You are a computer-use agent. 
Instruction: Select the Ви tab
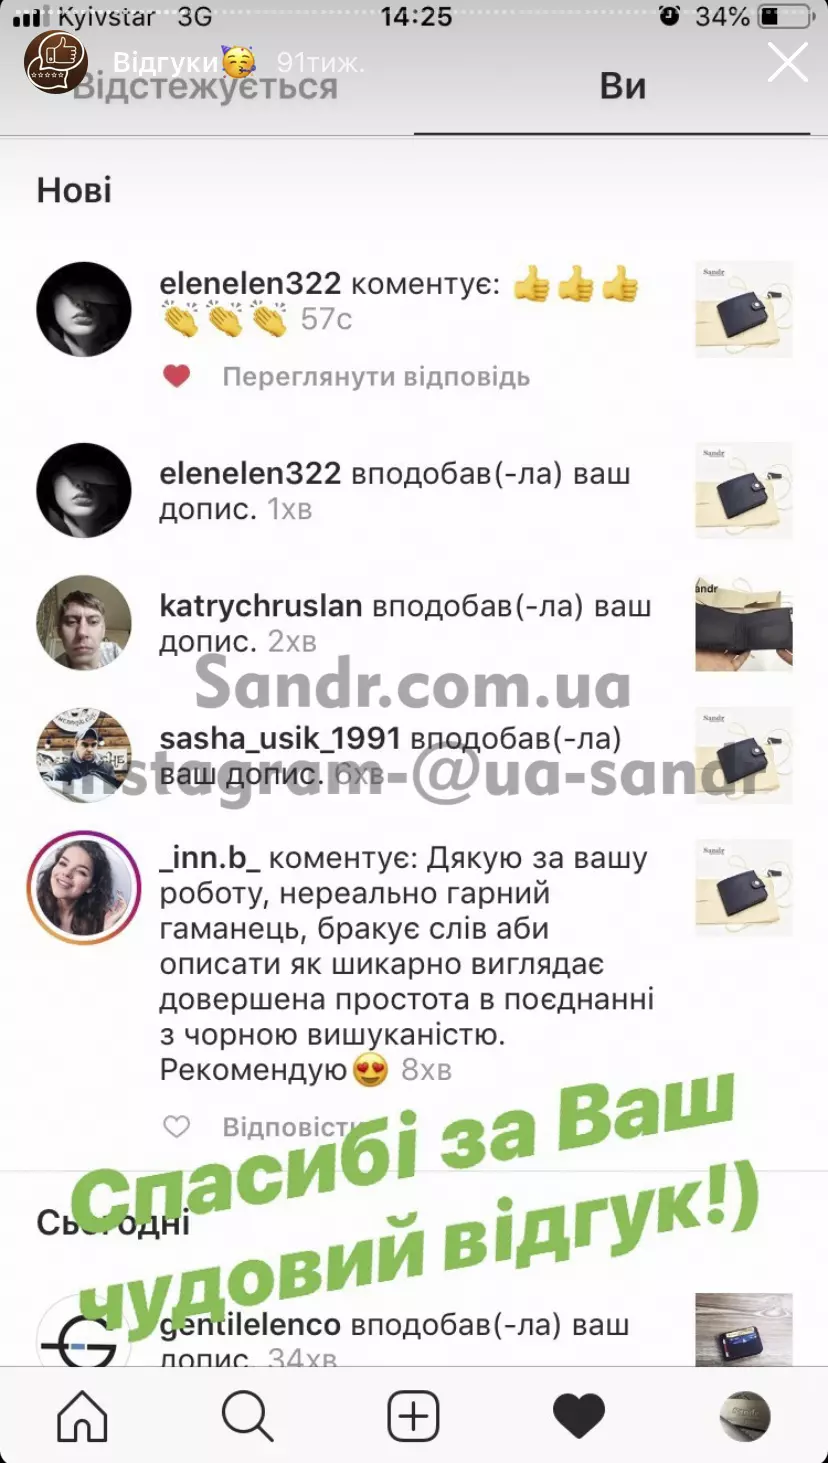pos(622,87)
